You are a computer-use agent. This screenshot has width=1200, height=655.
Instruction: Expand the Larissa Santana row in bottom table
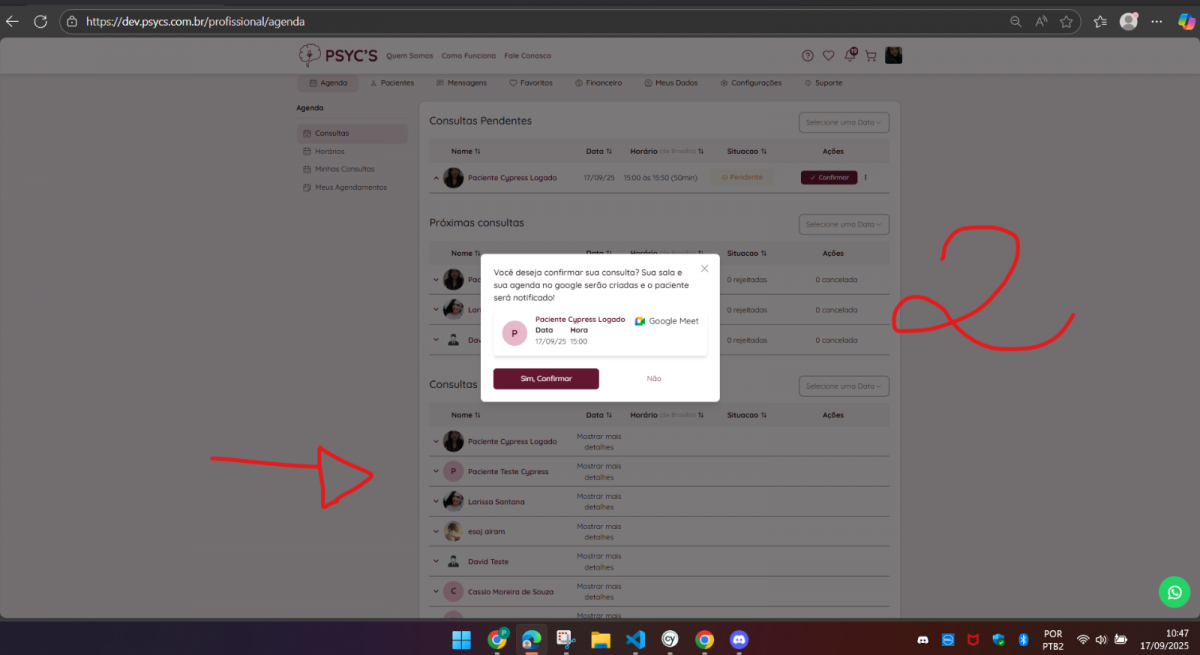[x=435, y=501]
